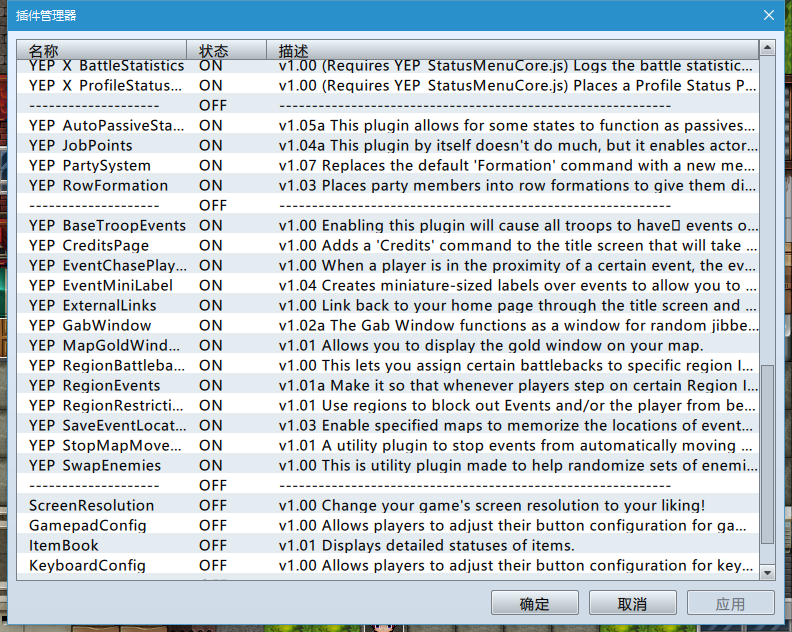This screenshot has height=632, width=792.
Task: Select the YEP_BaseTroopEvents plugin row
Action: coord(387,225)
